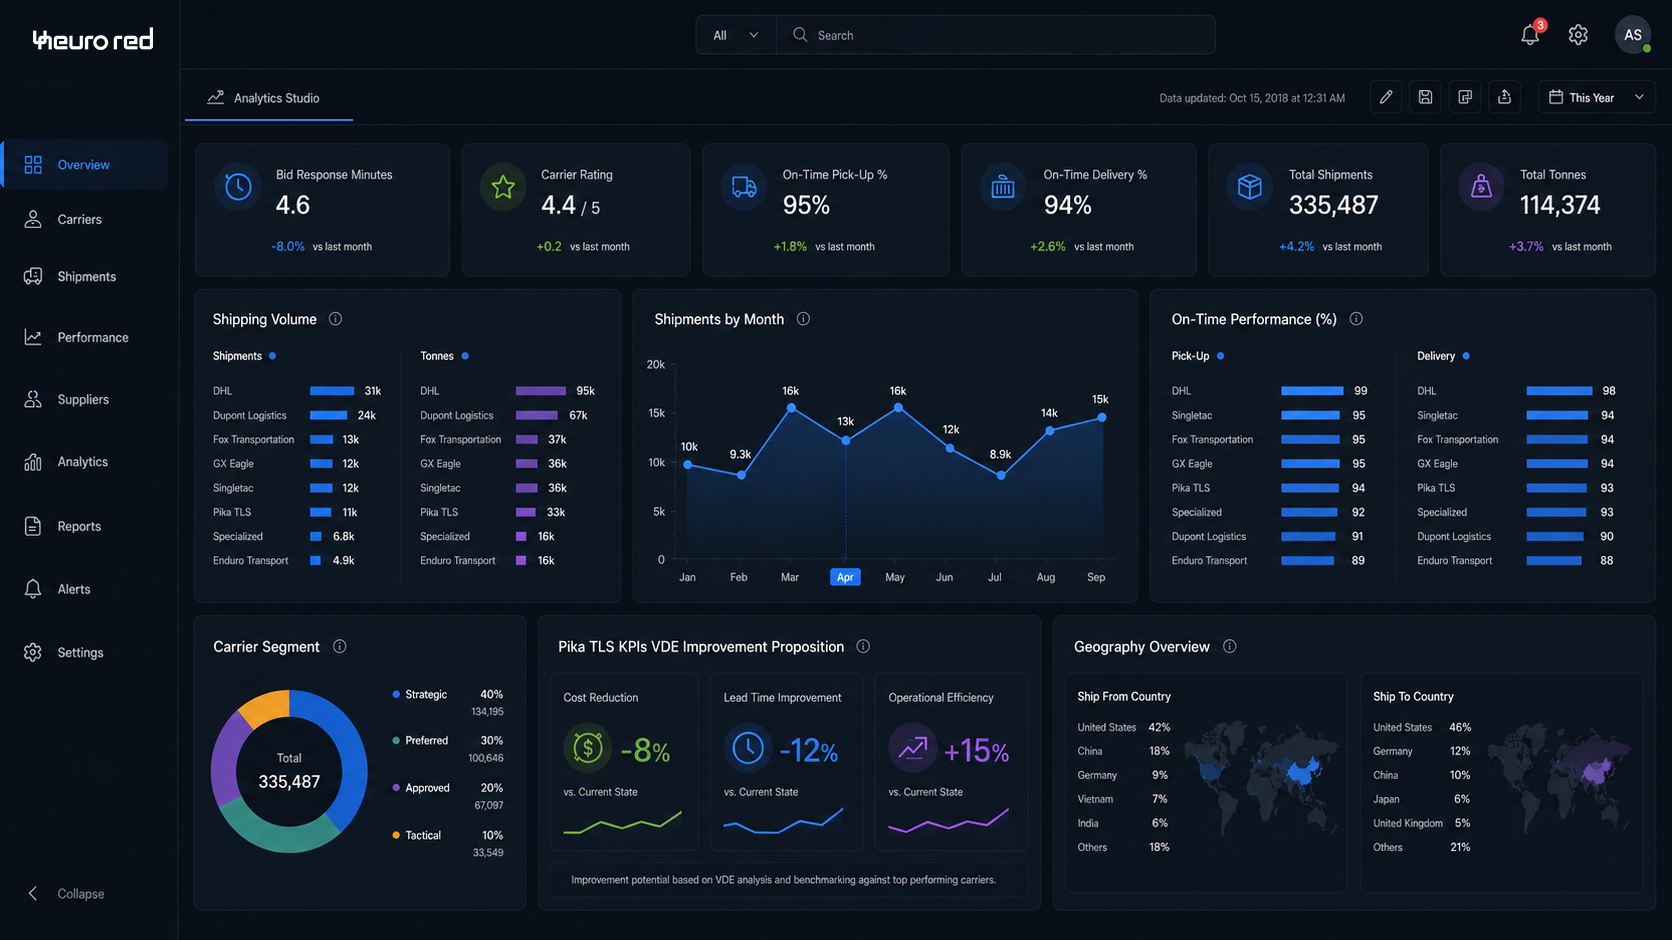Click the Cost Reduction dollar icon
This screenshot has height=940, width=1672.
587,748
